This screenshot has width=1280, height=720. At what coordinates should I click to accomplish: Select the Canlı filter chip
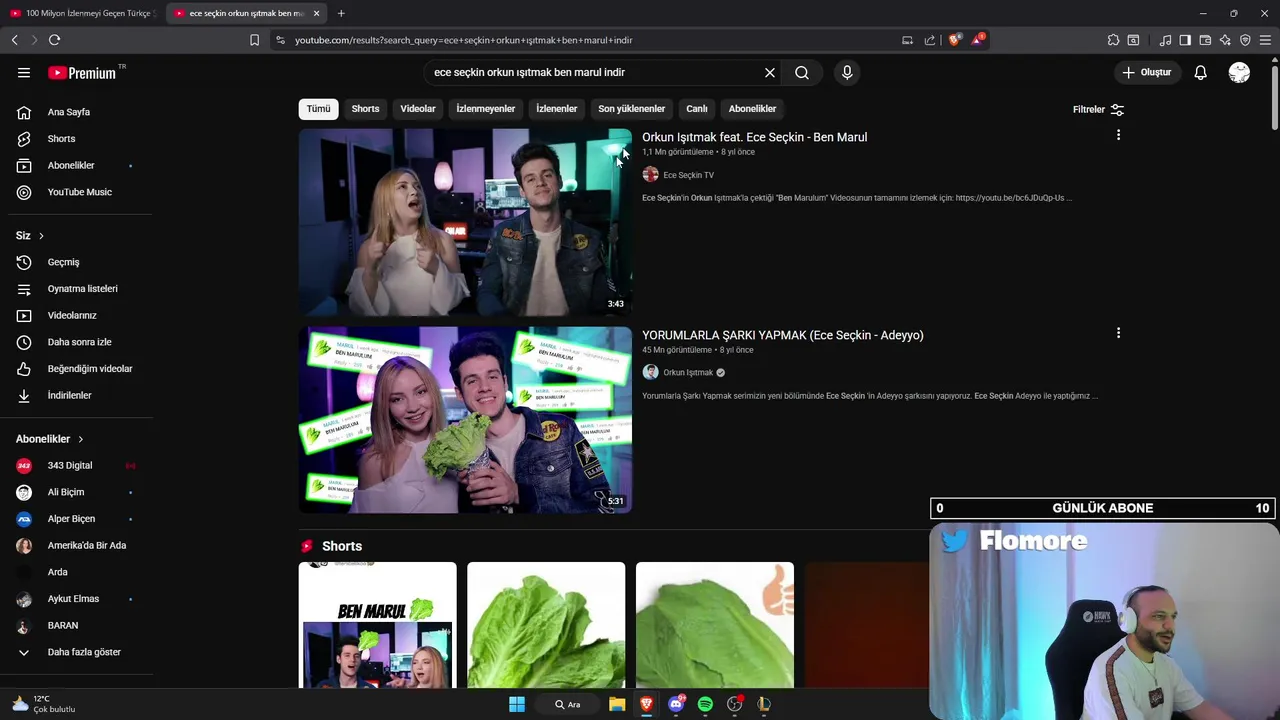(x=697, y=109)
